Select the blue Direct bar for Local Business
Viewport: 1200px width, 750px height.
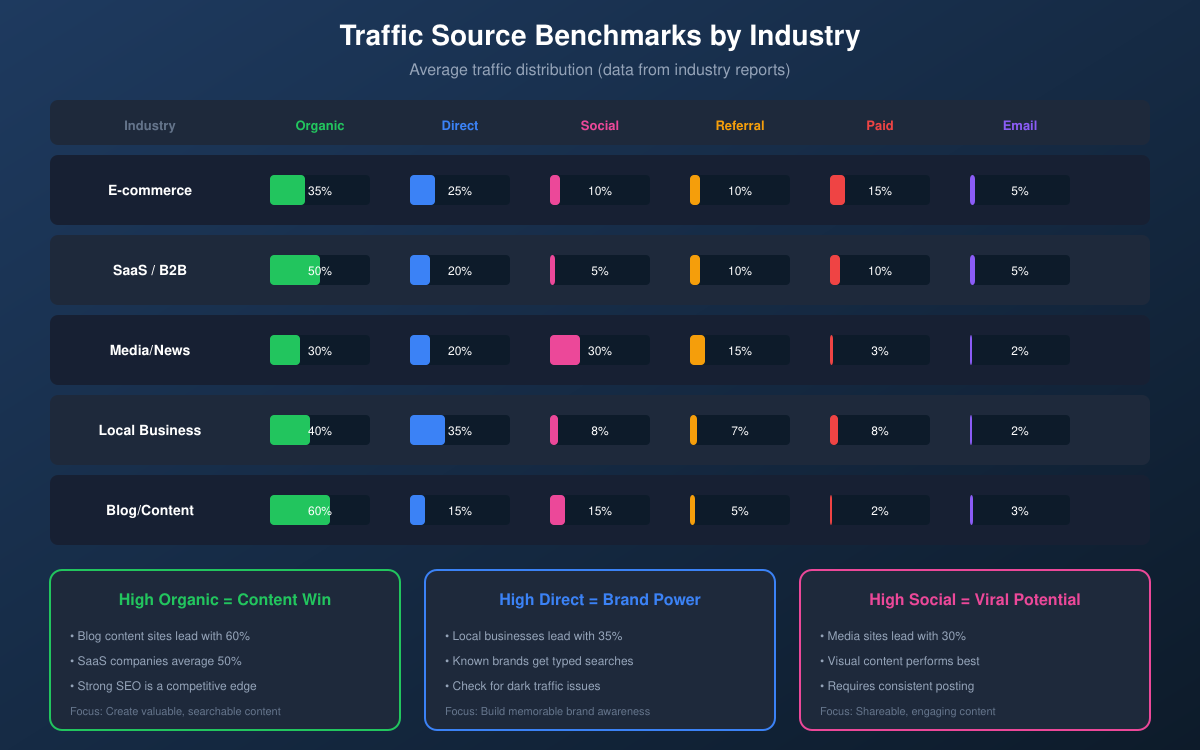(427, 430)
